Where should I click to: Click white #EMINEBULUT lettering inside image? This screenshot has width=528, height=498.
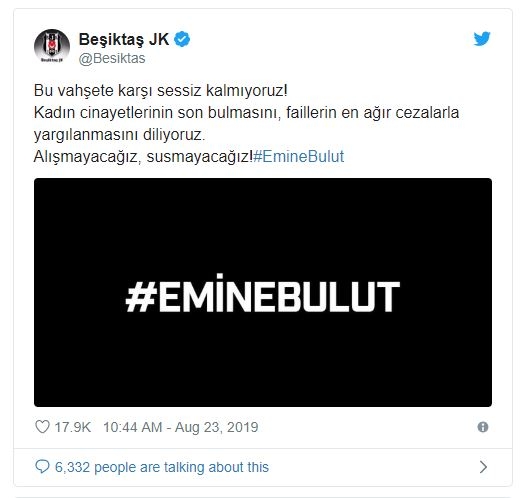tap(263, 294)
